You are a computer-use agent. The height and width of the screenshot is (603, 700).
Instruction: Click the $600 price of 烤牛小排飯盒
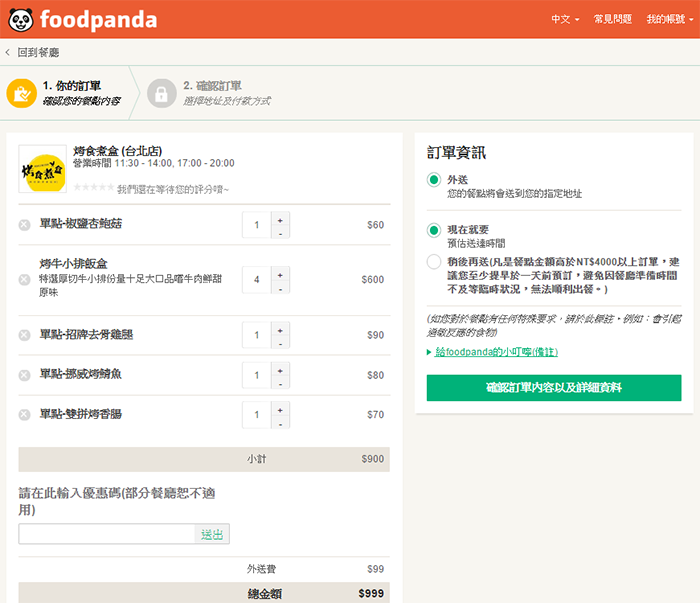(373, 280)
